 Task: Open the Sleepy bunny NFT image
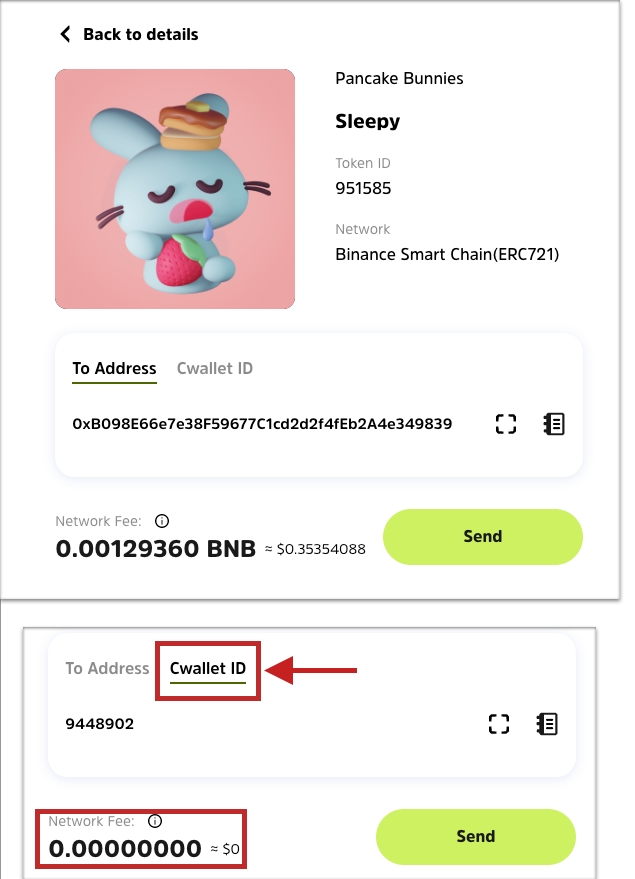(175, 189)
